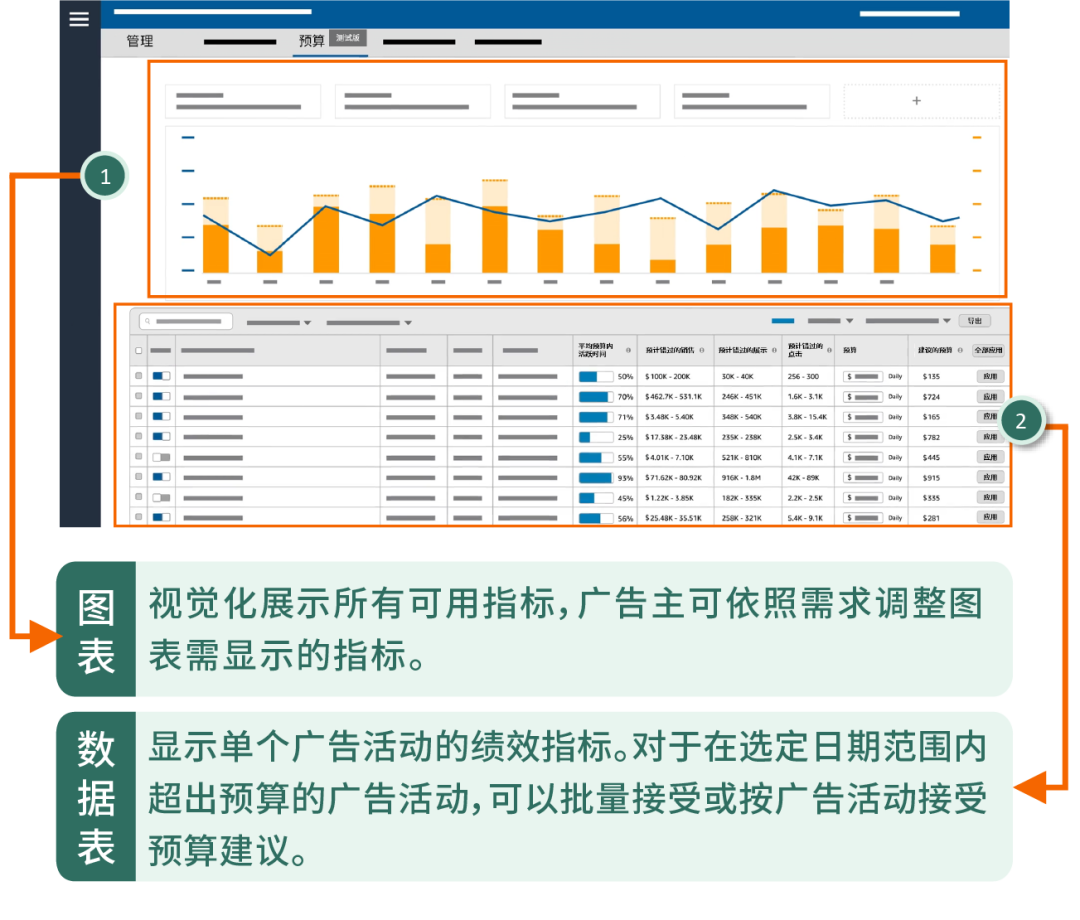Enable the off switch in the 55% row
The image size is (1080, 920).
[x=161, y=457]
